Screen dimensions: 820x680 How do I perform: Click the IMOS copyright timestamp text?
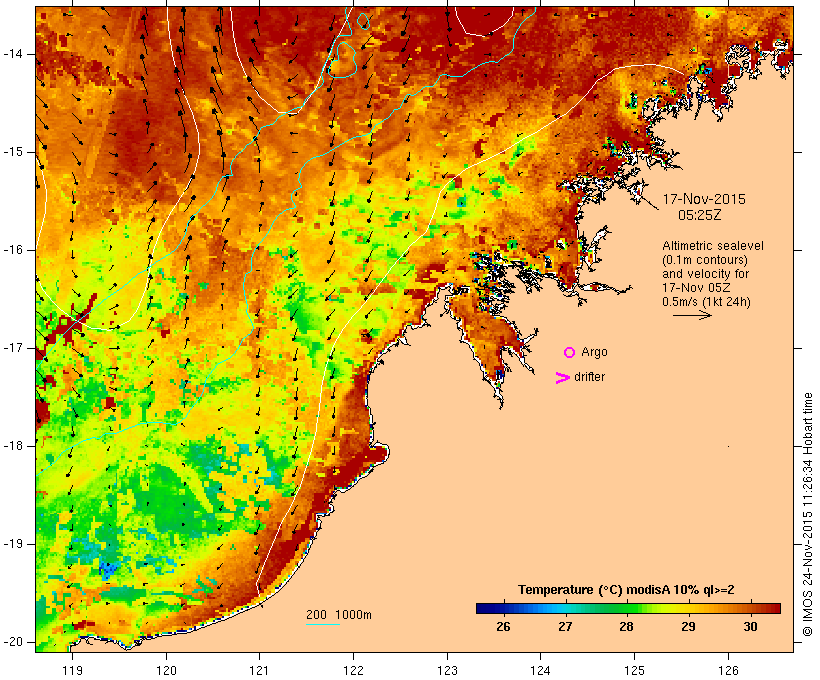pyautogui.click(x=808, y=514)
